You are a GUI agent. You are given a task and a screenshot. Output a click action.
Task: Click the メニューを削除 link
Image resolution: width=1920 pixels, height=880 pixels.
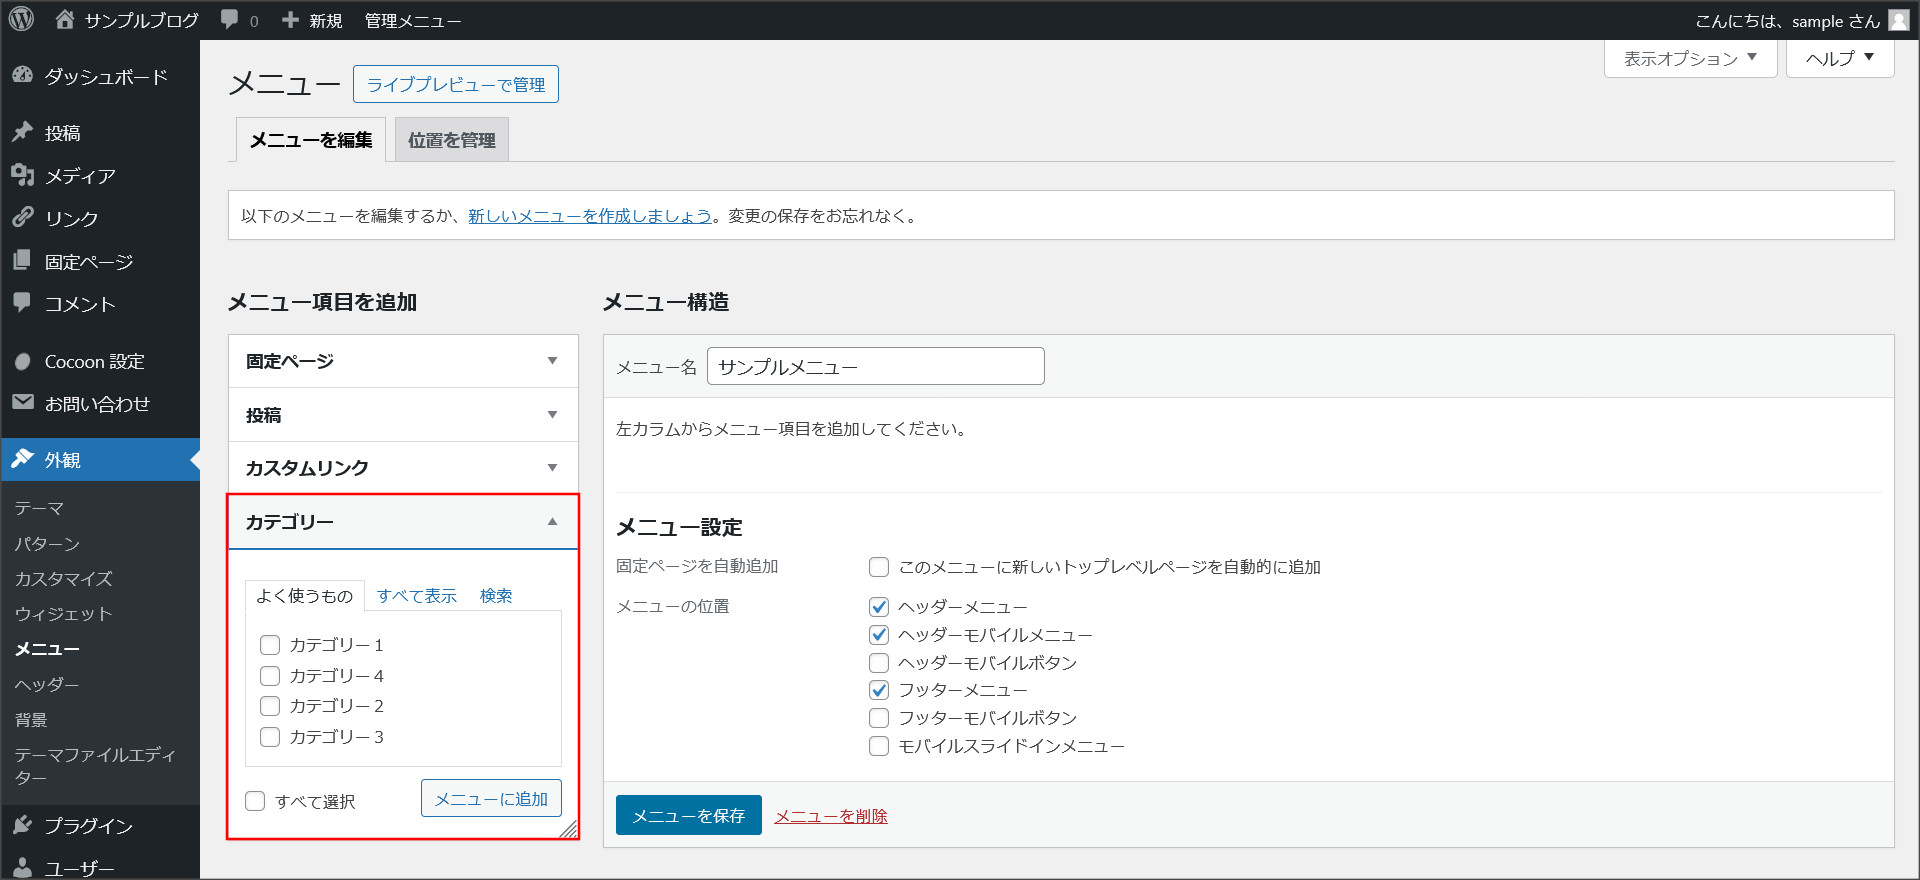click(830, 816)
